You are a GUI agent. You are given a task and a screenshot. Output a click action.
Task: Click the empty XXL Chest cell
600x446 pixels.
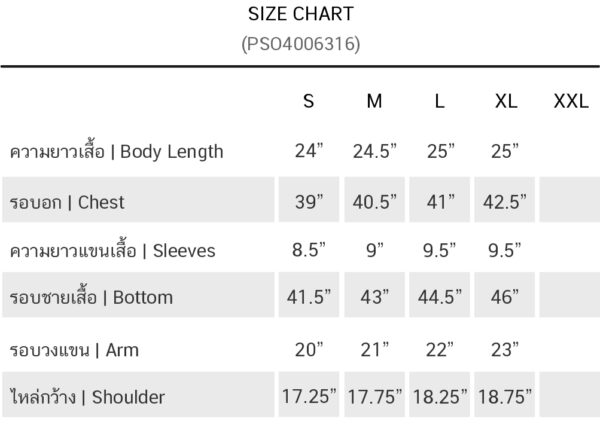[570, 202]
